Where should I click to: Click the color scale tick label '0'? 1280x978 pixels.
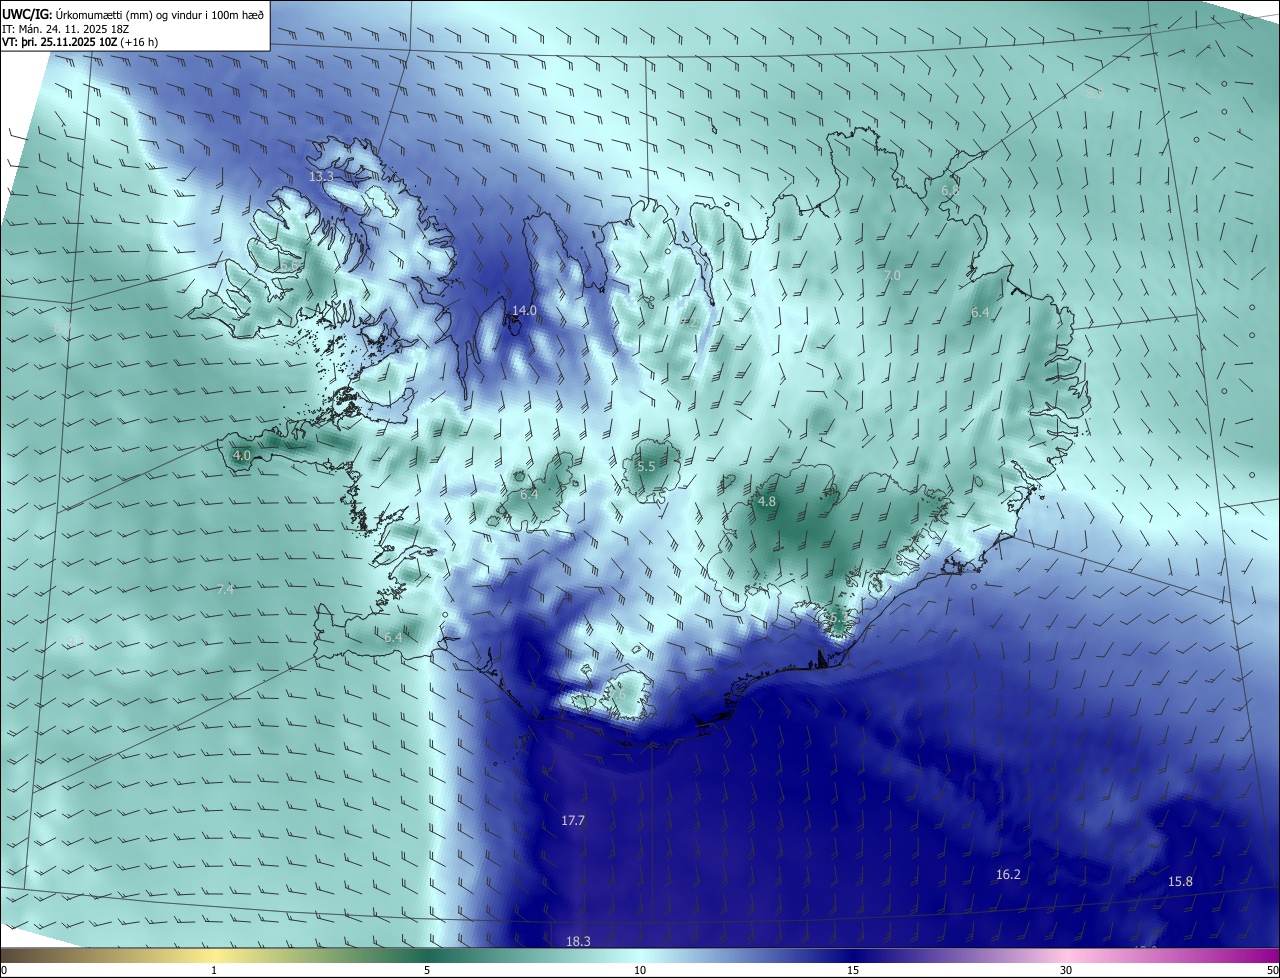tap(4, 970)
